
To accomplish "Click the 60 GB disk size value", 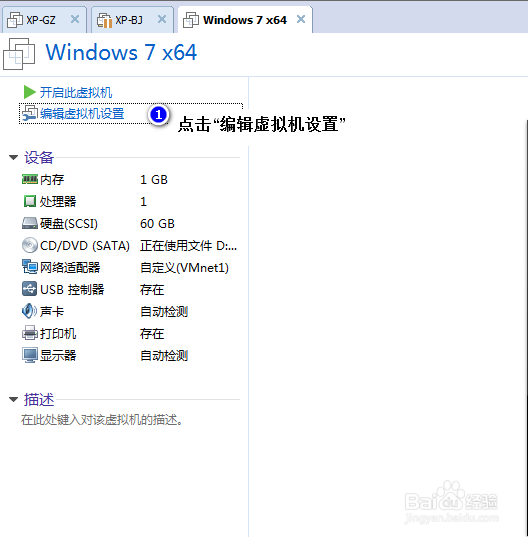I will coord(158,224).
